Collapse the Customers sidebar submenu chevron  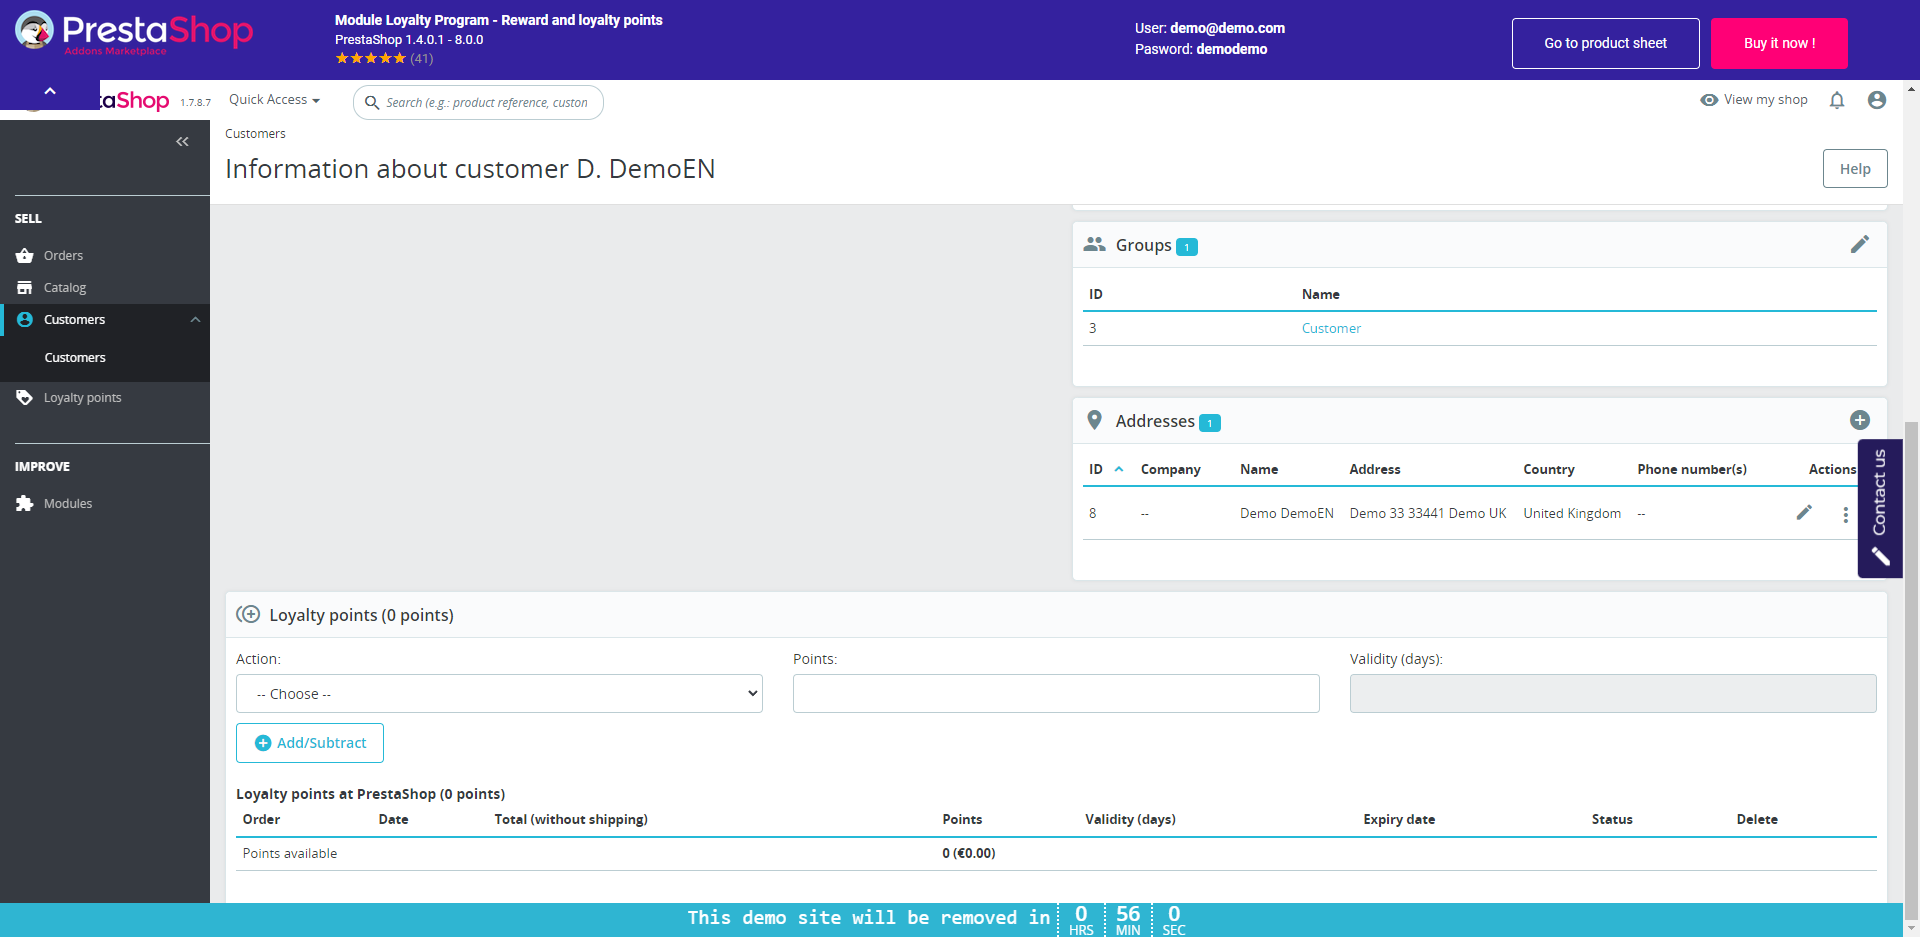click(x=195, y=320)
